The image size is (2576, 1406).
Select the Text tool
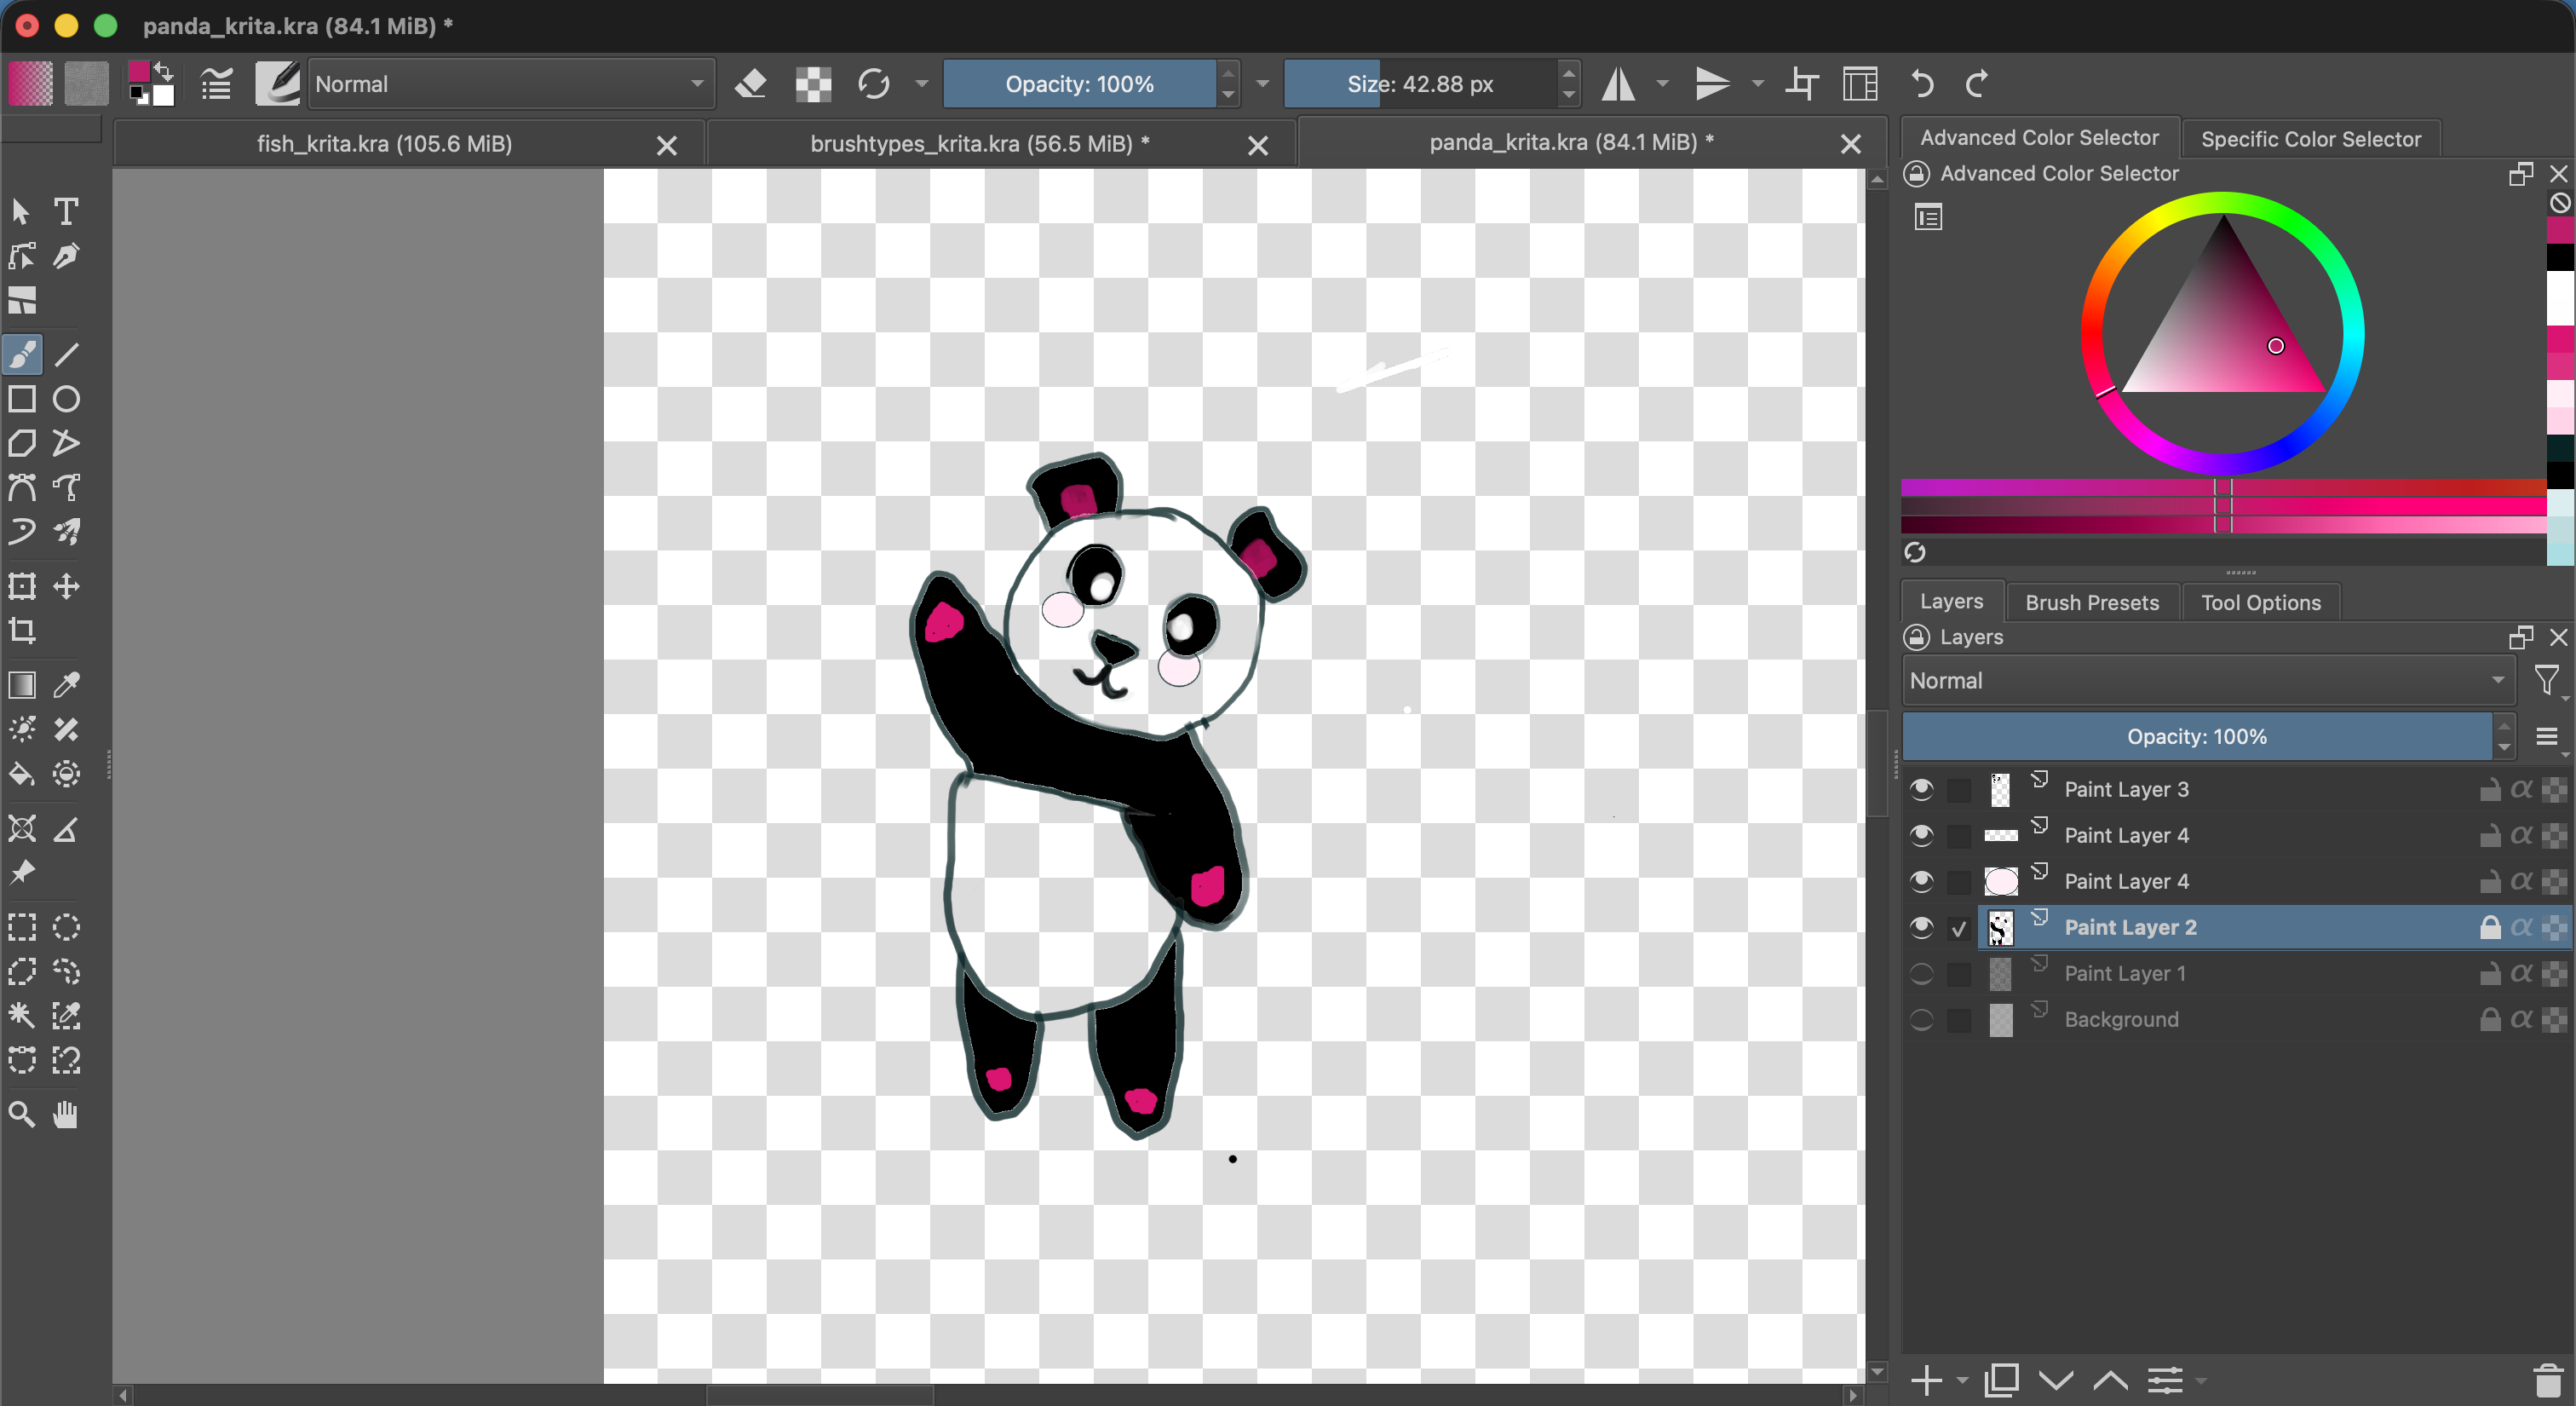66,211
